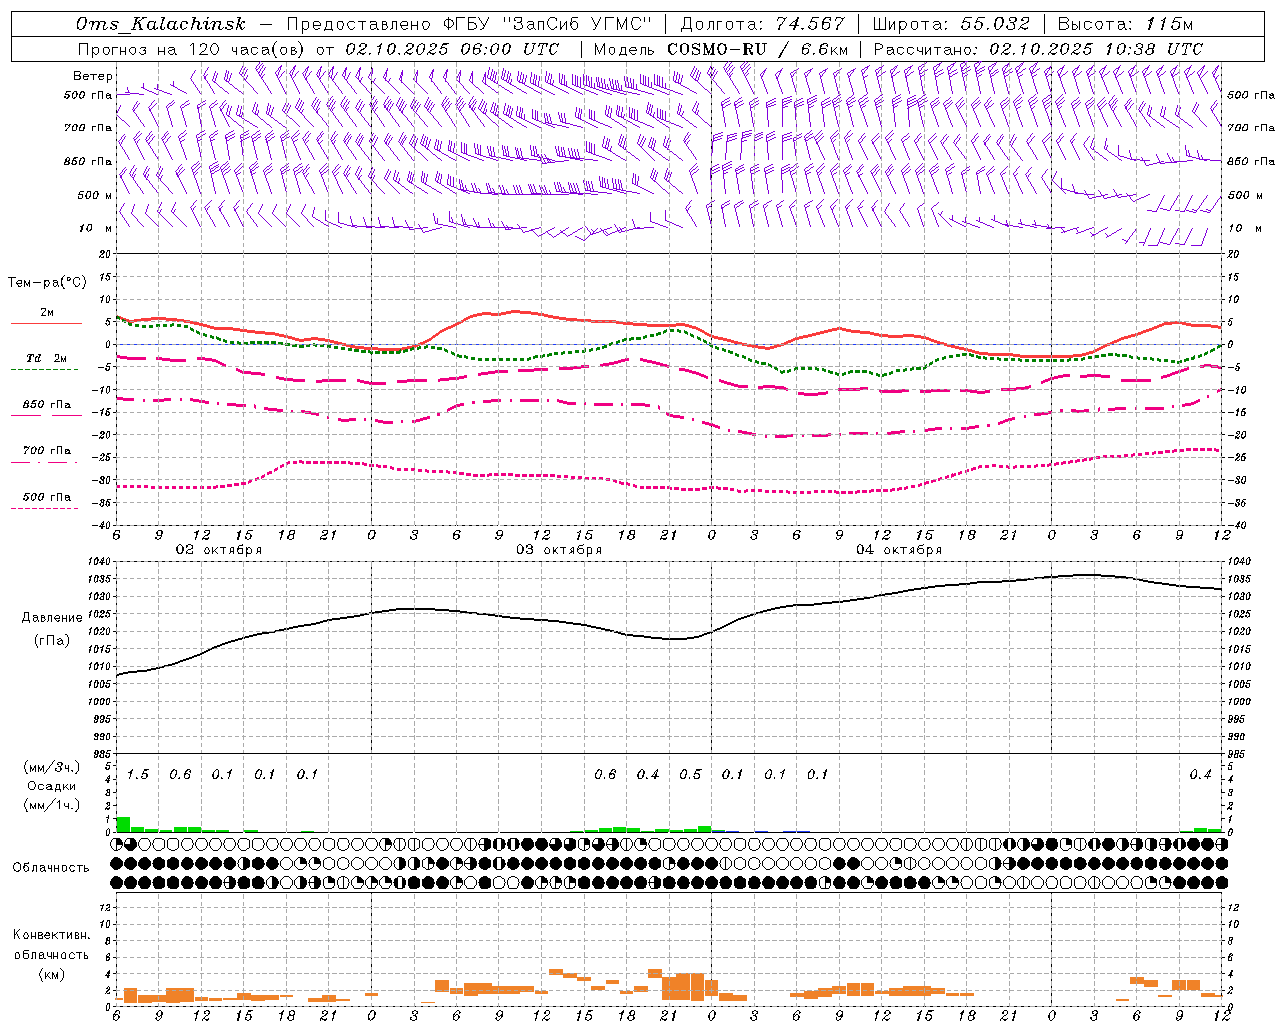Image resolution: width=1280 pixels, height=1024 pixels.
Task: Click the (гПа) unit under Давление
Action: [x=52, y=640]
